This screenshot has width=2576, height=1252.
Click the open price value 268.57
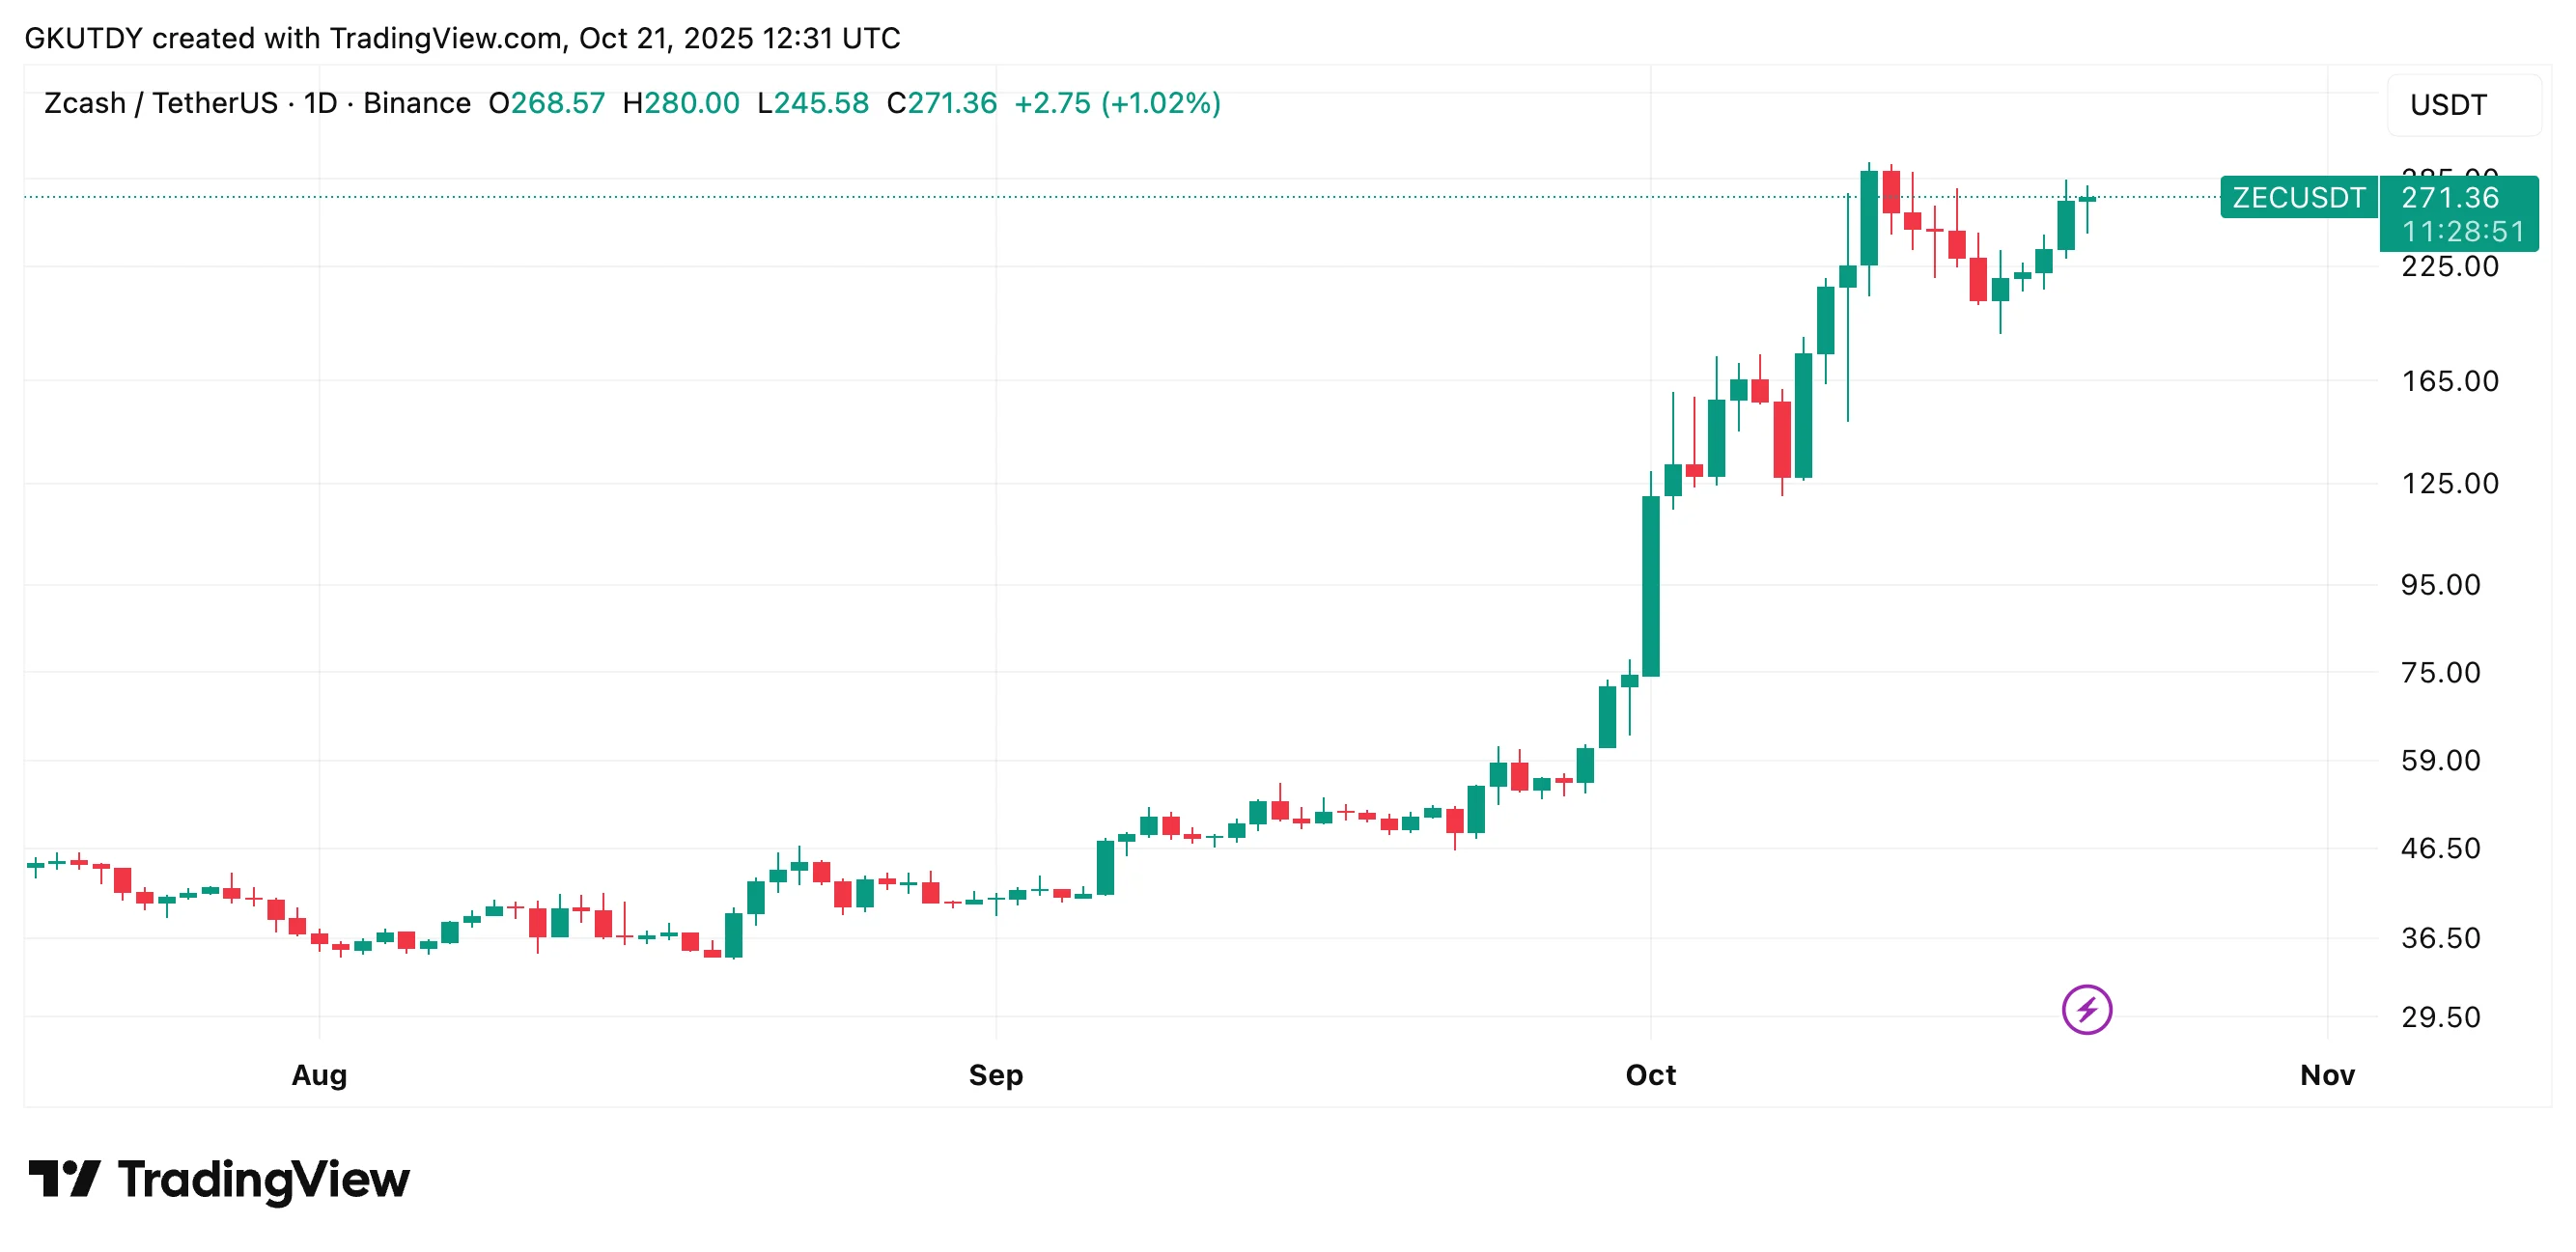coord(557,103)
